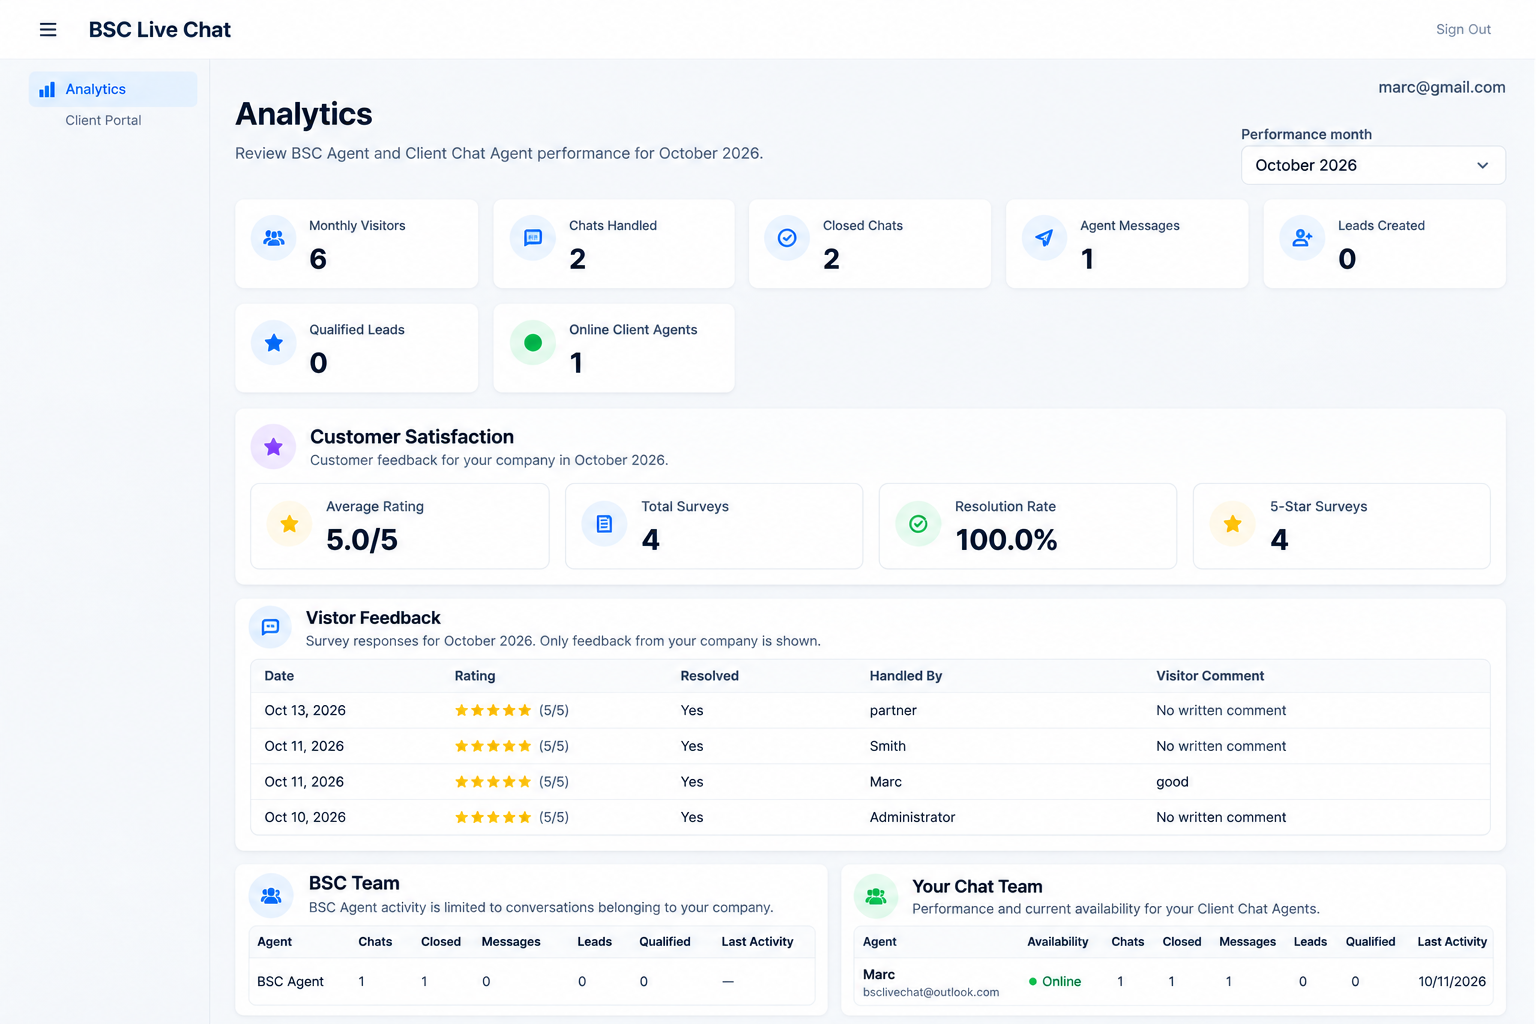Click the 5.0/5 average rating value

(x=362, y=540)
